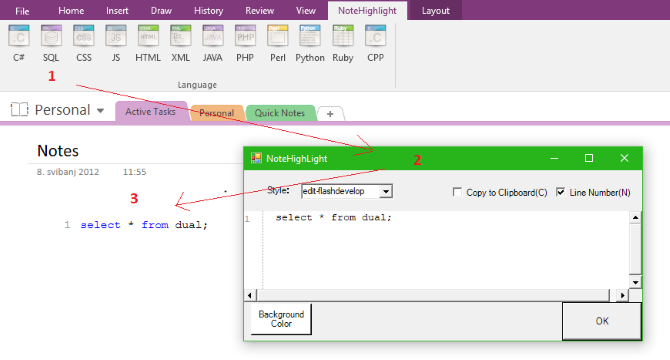Open the Personal notebook dropdown
Viewport: 670px width, 360px height.
click(x=100, y=111)
